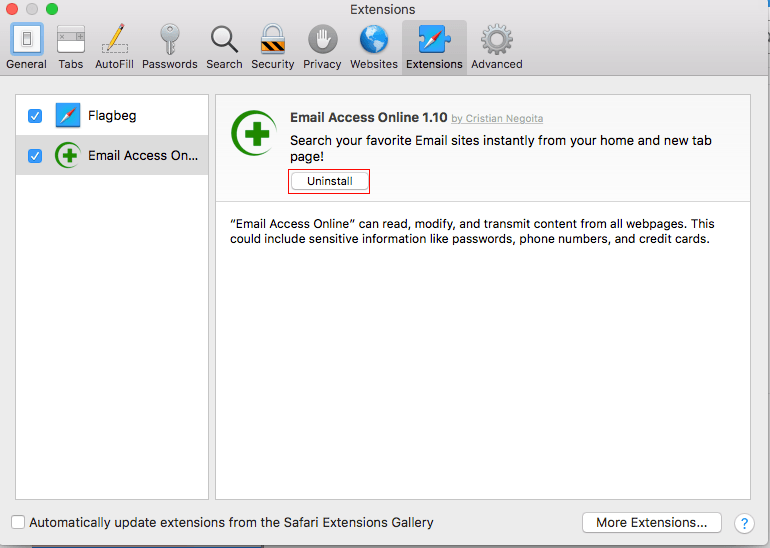Click the extension permissions warning text
Screen dimensions: 770x548
472,231
